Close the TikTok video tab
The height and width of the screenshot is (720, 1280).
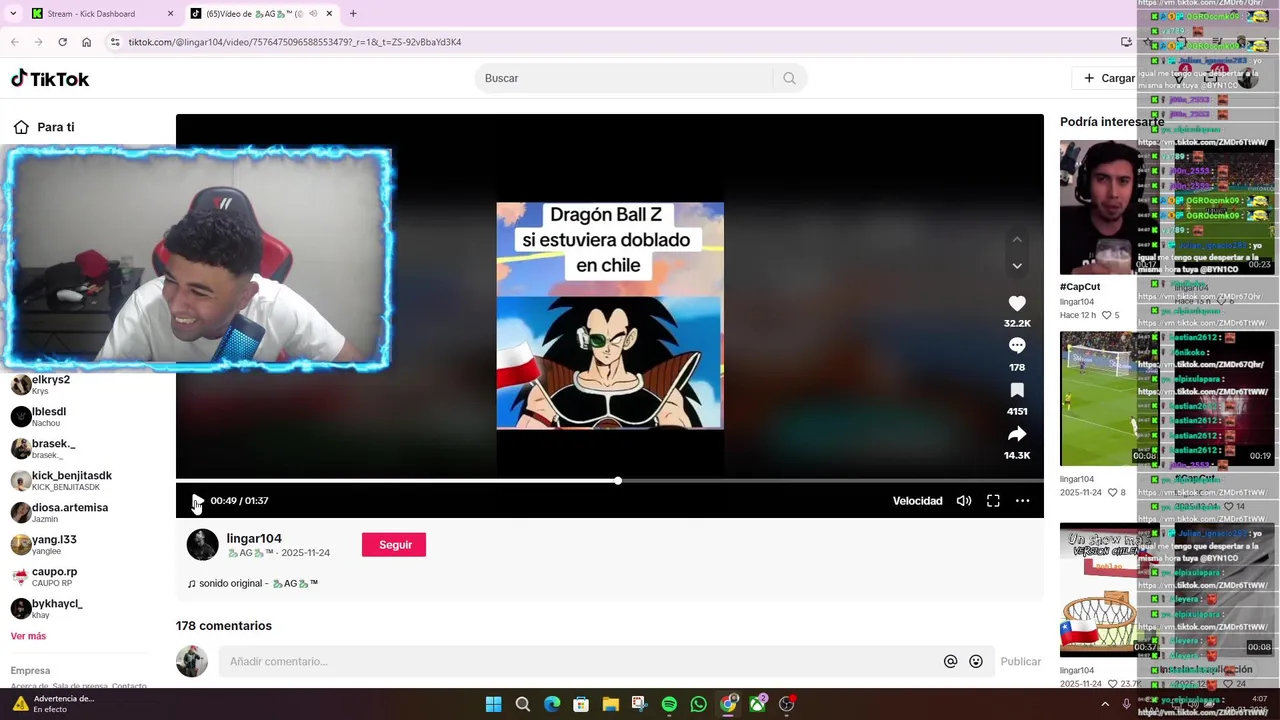coord(328,14)
